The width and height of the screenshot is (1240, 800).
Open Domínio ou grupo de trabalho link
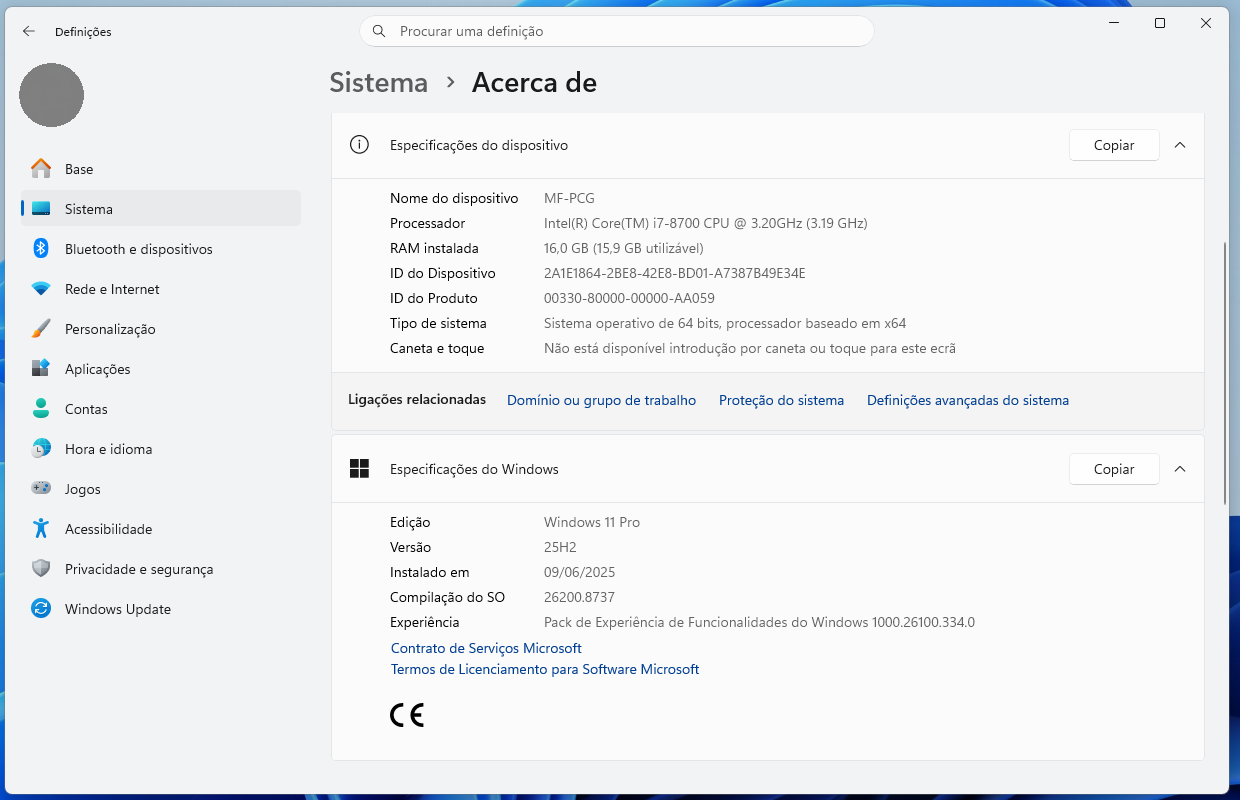[601, 400]
